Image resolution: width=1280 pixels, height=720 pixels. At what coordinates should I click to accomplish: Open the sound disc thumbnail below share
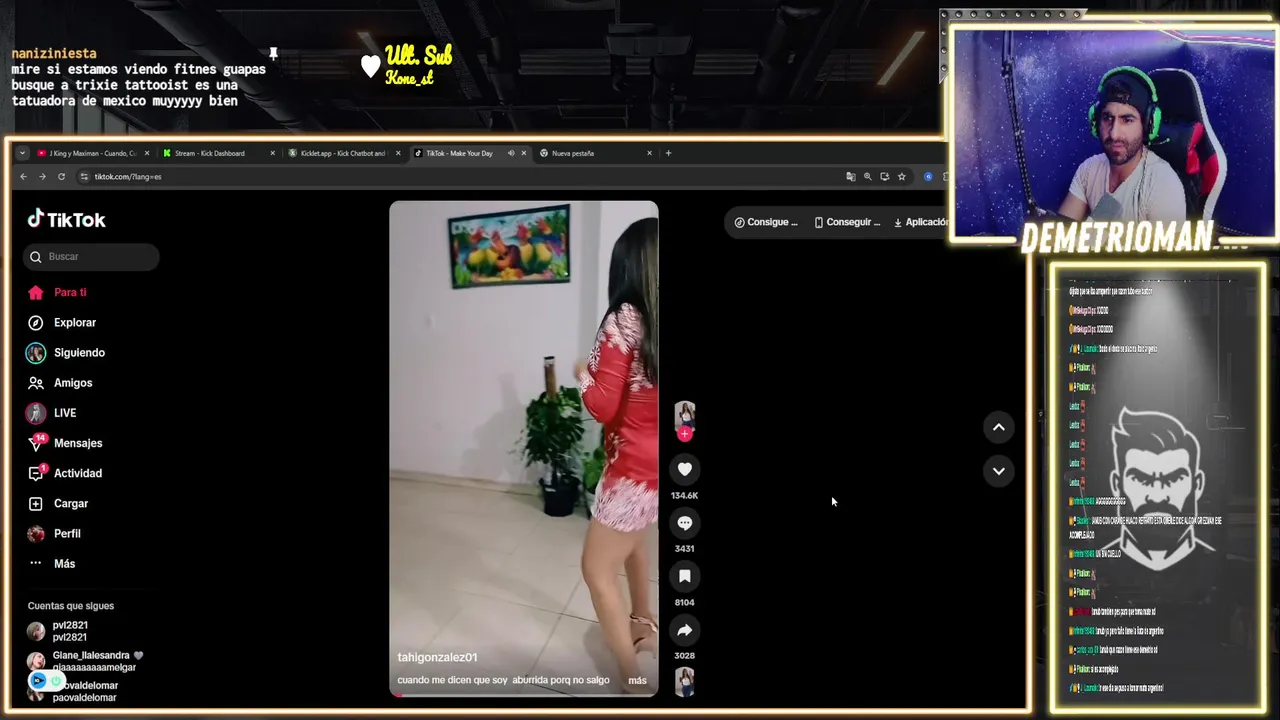point(684,681)
